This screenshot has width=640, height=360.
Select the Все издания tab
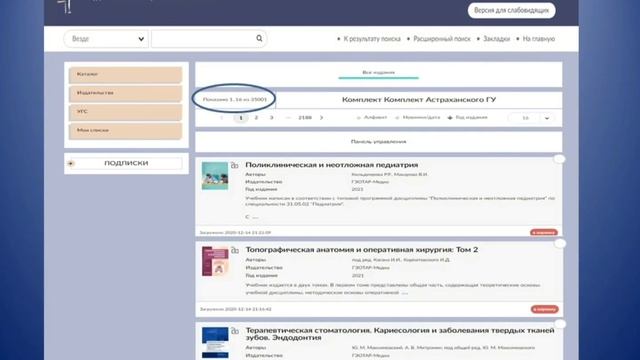click(x=378, y=73)
